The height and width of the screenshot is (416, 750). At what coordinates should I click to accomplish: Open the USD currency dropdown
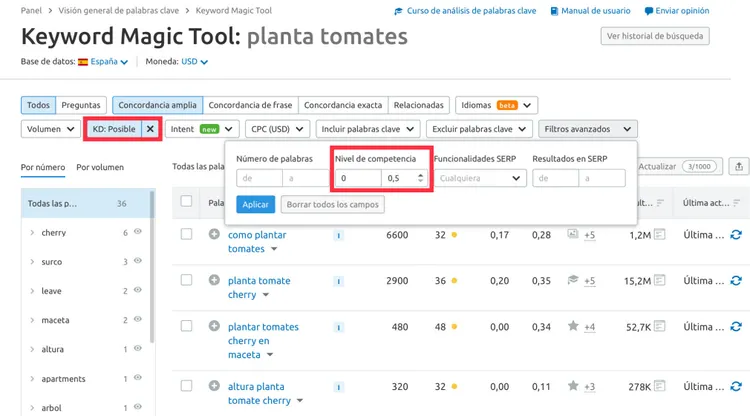pyautogui.click(x=194, y=62)
